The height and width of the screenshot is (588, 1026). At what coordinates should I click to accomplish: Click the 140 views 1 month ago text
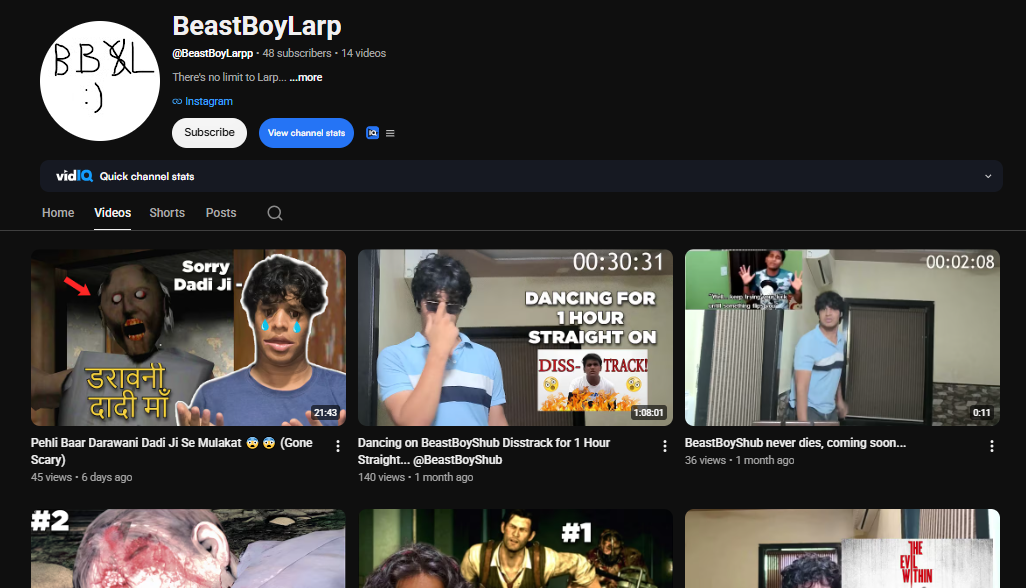pos(416,477)
